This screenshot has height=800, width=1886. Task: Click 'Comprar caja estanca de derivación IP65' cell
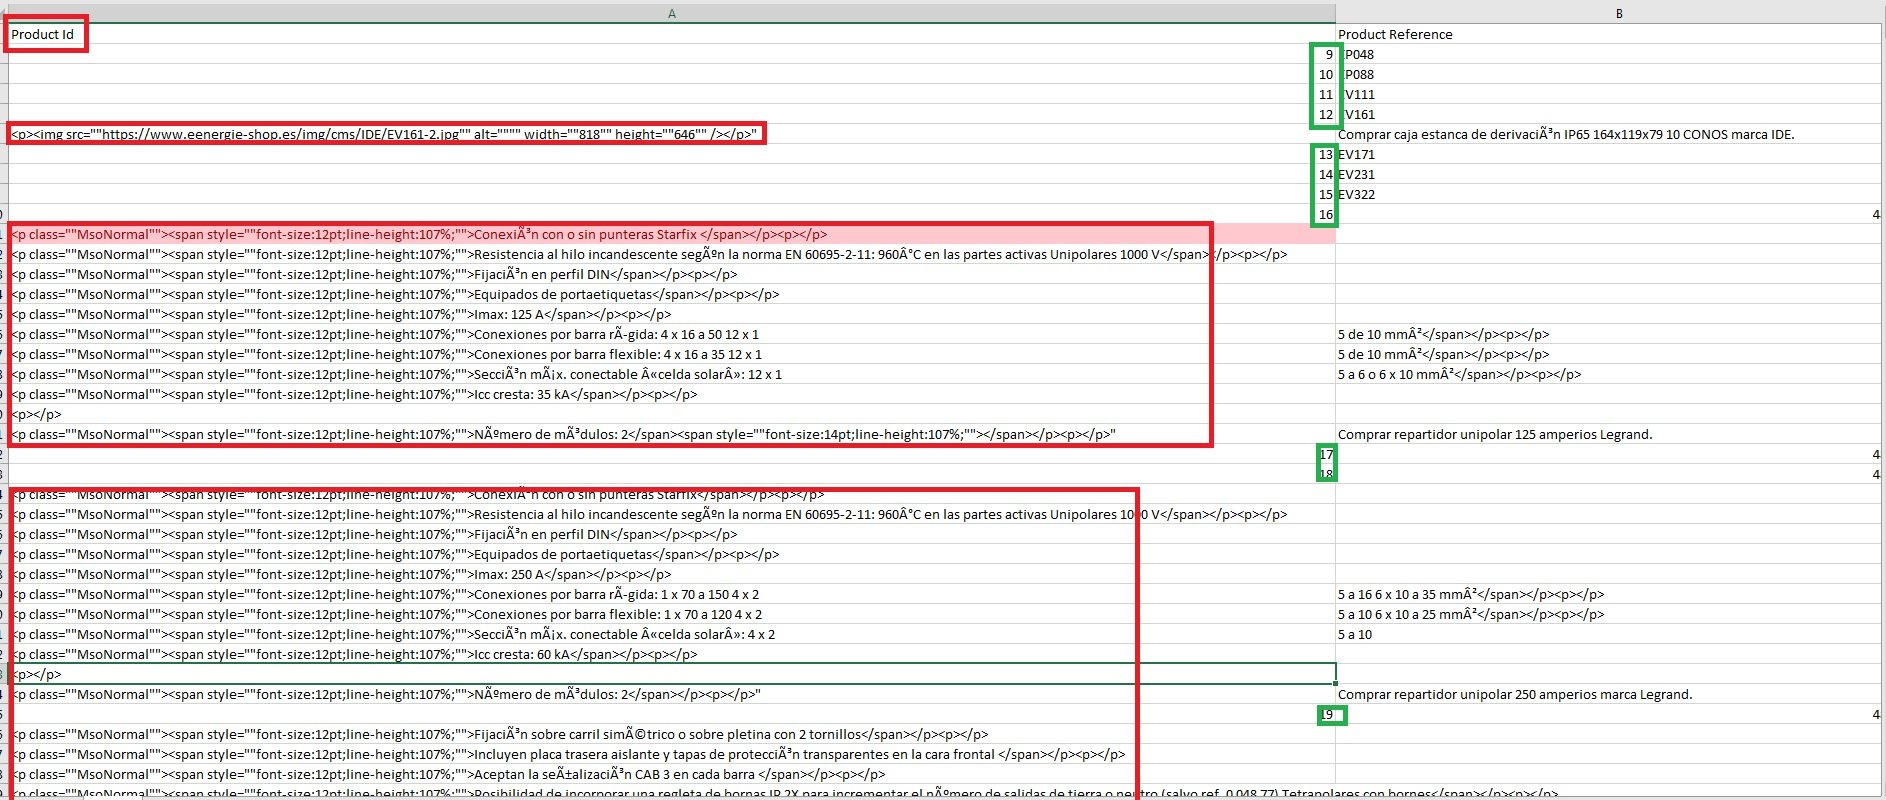1609,134
